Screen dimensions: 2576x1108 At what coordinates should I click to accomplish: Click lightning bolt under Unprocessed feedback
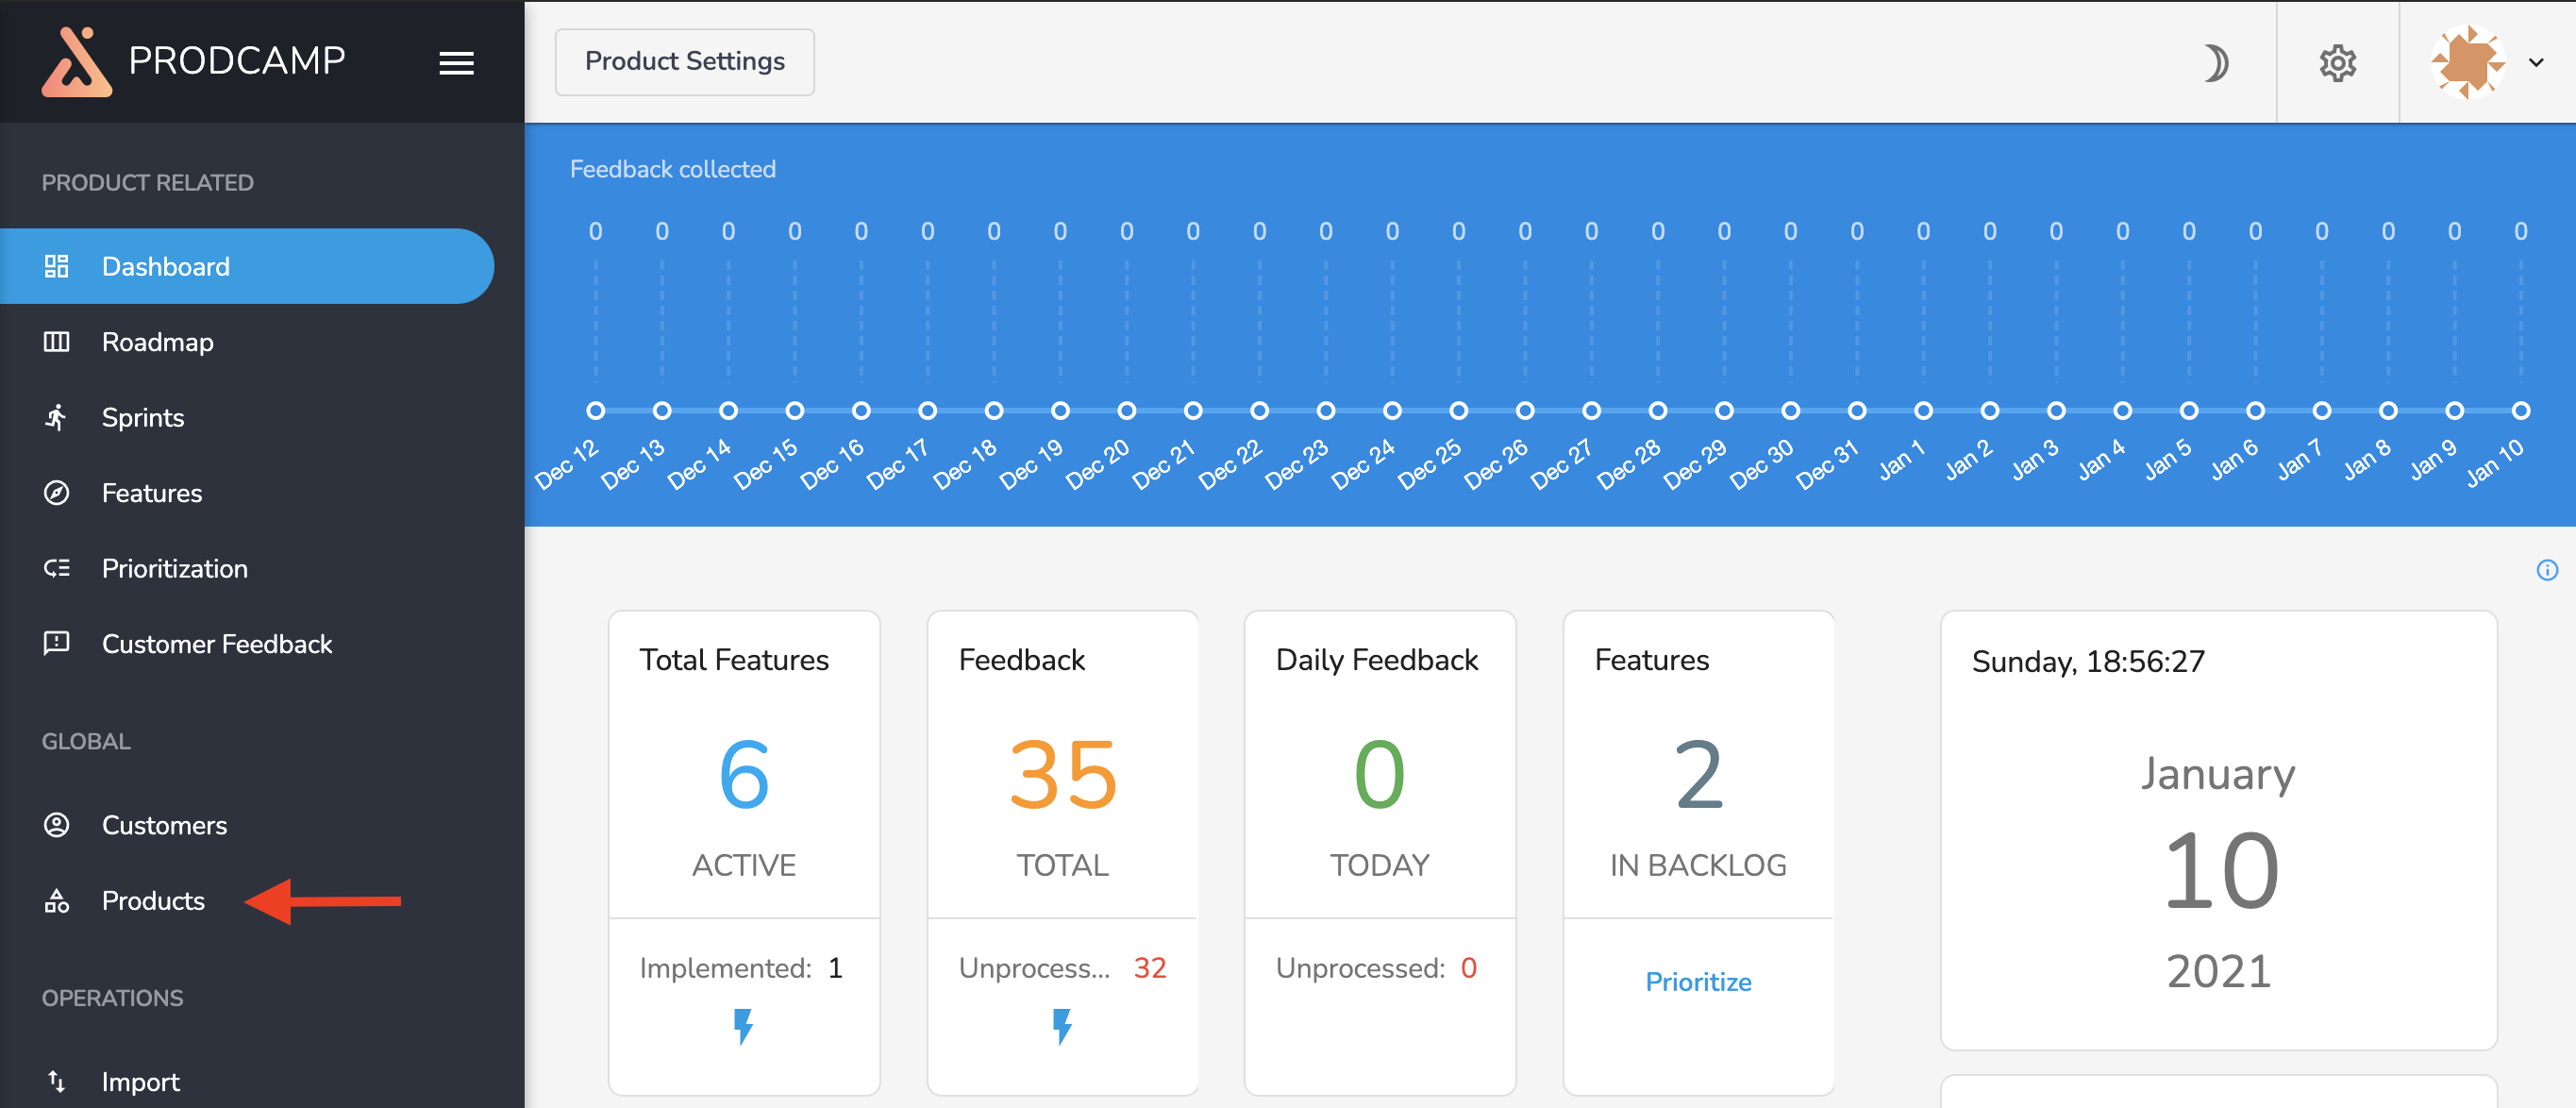click(x=1062, y=1026)
